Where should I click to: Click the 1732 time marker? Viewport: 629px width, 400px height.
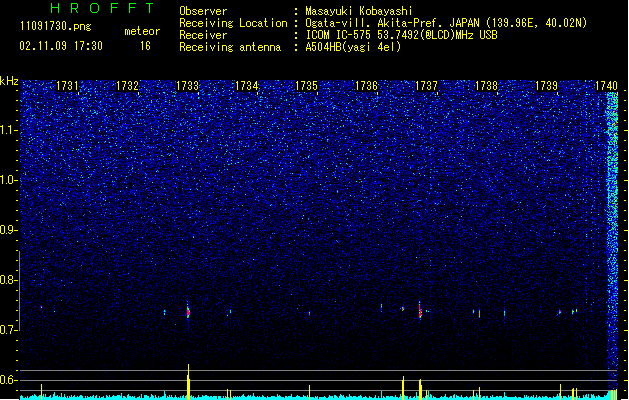127,86
